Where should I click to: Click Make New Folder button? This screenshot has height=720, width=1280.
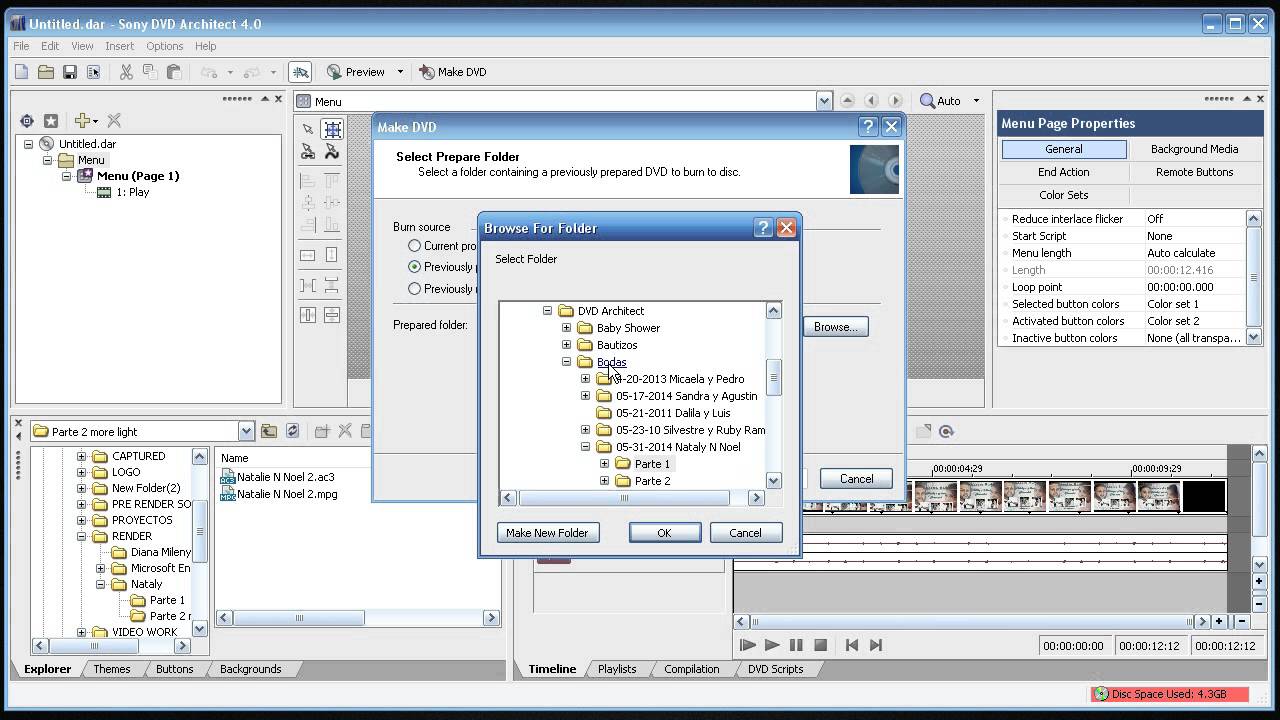(x=547, y=533)
